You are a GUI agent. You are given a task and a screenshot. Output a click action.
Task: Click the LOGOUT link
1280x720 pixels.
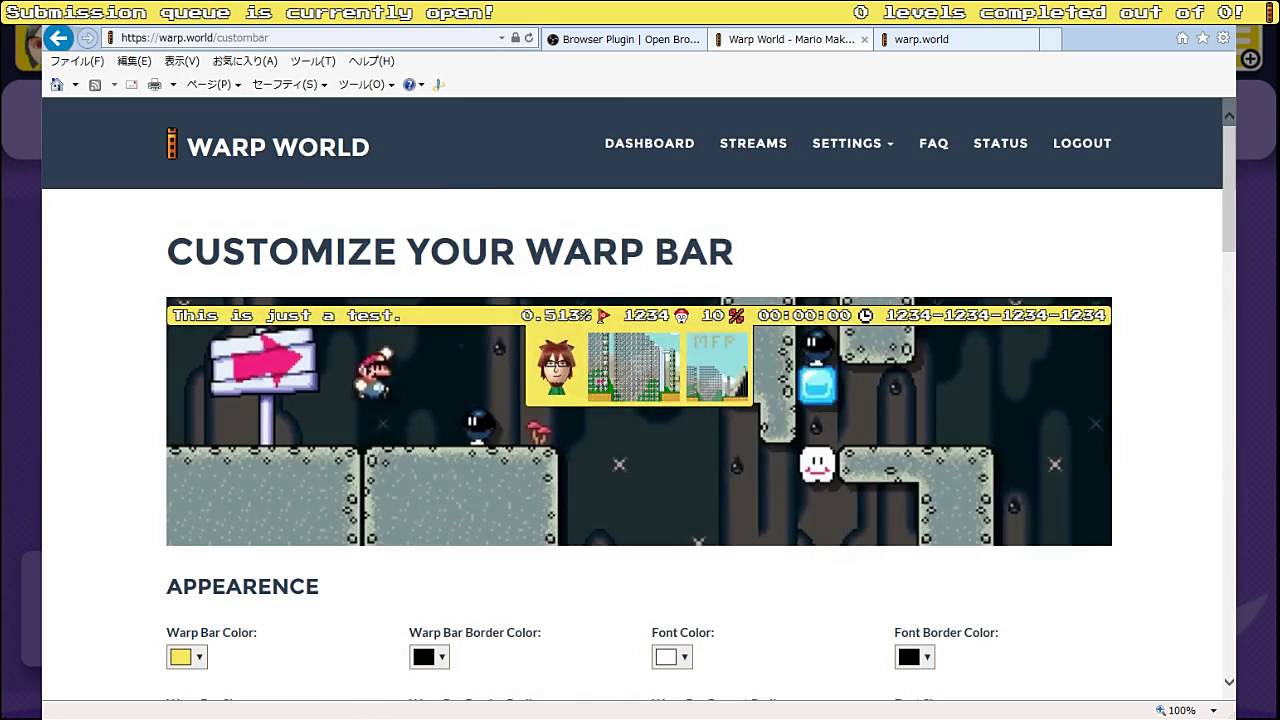pos(1082,143)
